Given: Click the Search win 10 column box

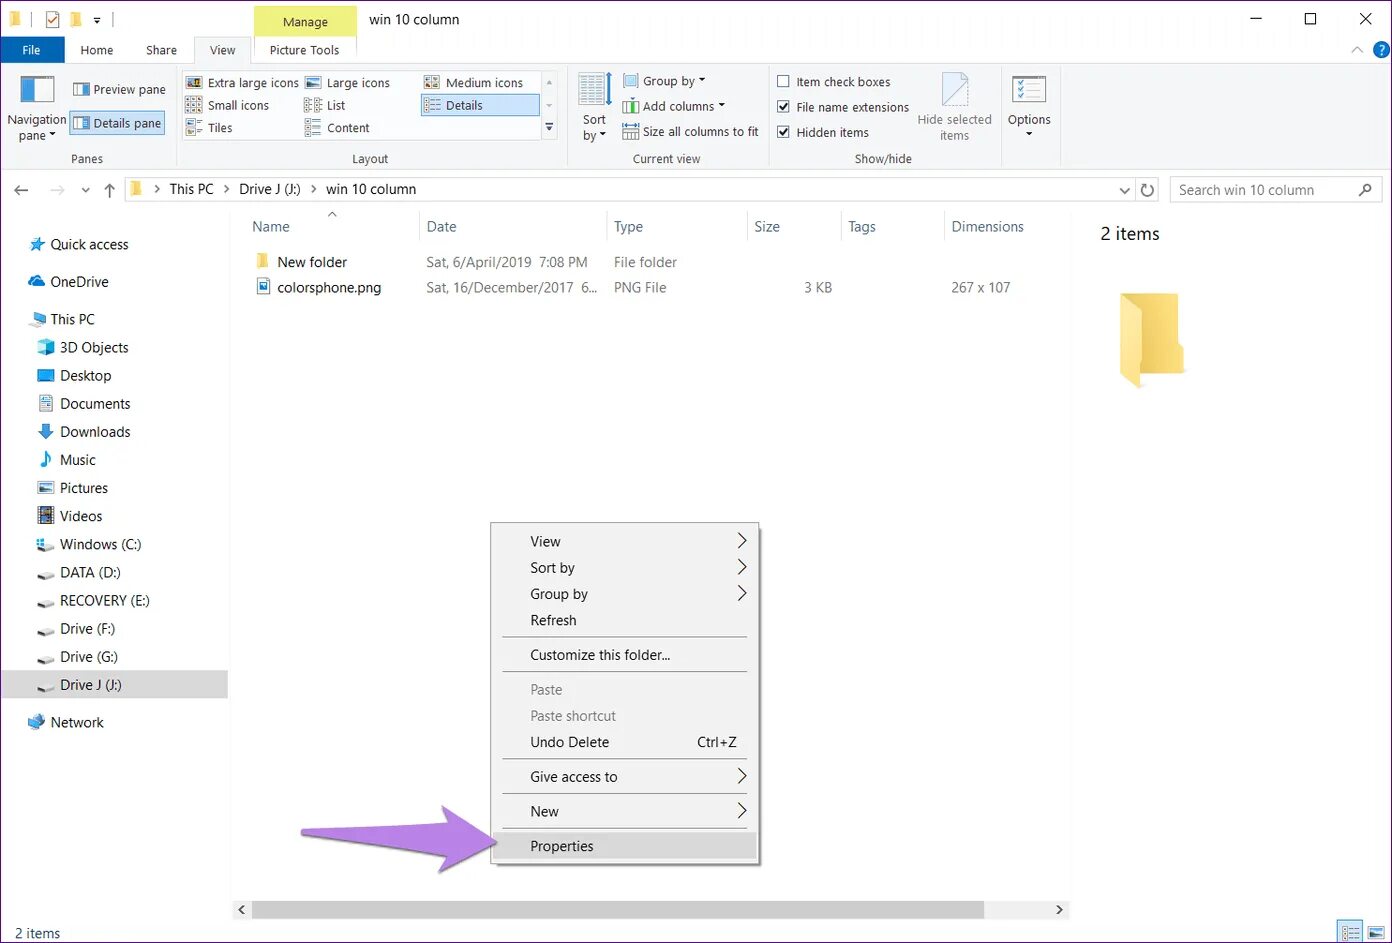Looking at the screenshot, I should (1275, 190).
